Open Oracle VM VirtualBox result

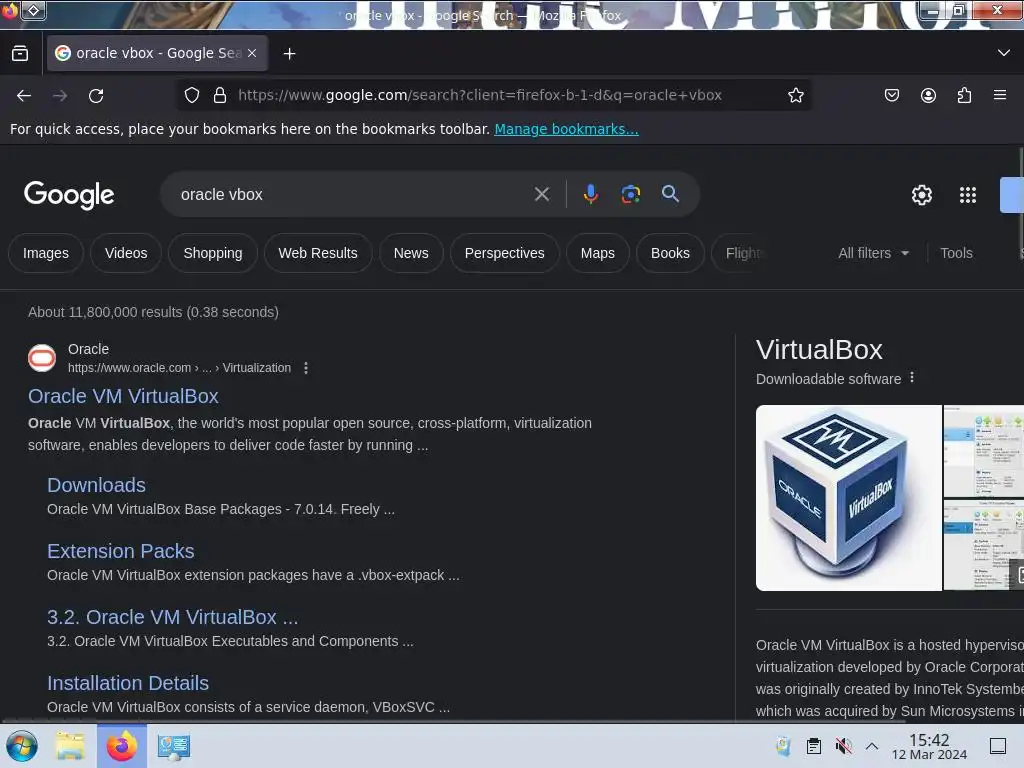123,396
